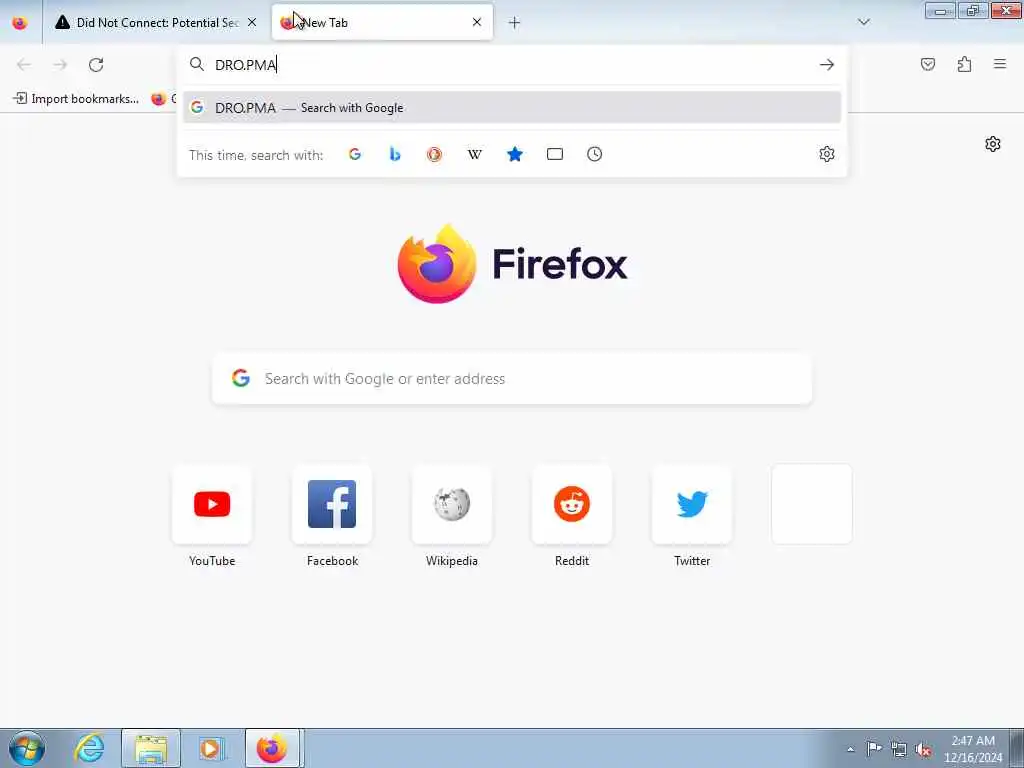Reload the current page

96,65
